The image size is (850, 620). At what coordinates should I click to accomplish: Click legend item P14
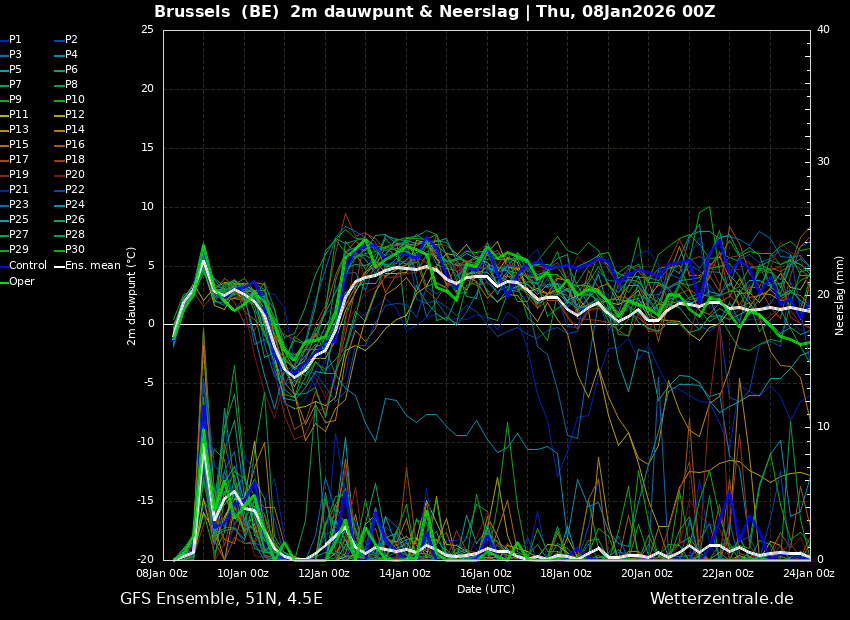click(x=69, y=130)
